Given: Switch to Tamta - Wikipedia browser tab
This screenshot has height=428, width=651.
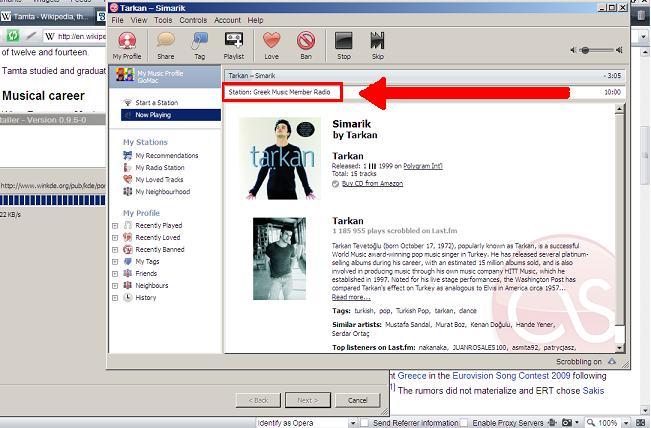Looking at the screenshot, I should pos(45,17).
